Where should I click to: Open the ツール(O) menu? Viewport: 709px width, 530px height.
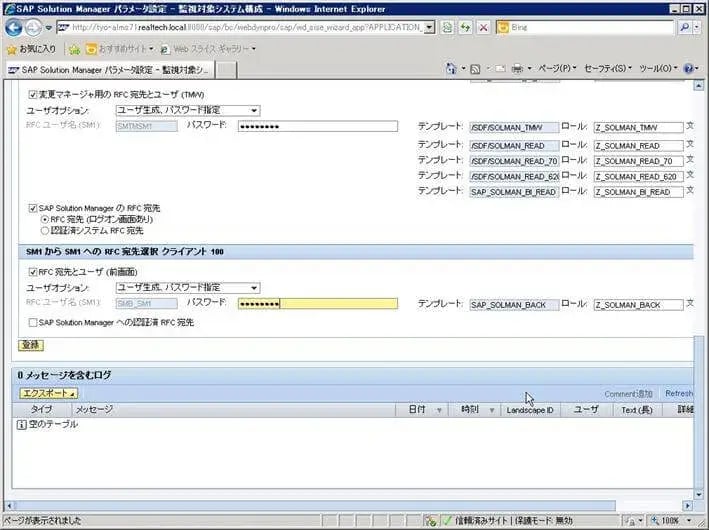click(x=658, y=69)
